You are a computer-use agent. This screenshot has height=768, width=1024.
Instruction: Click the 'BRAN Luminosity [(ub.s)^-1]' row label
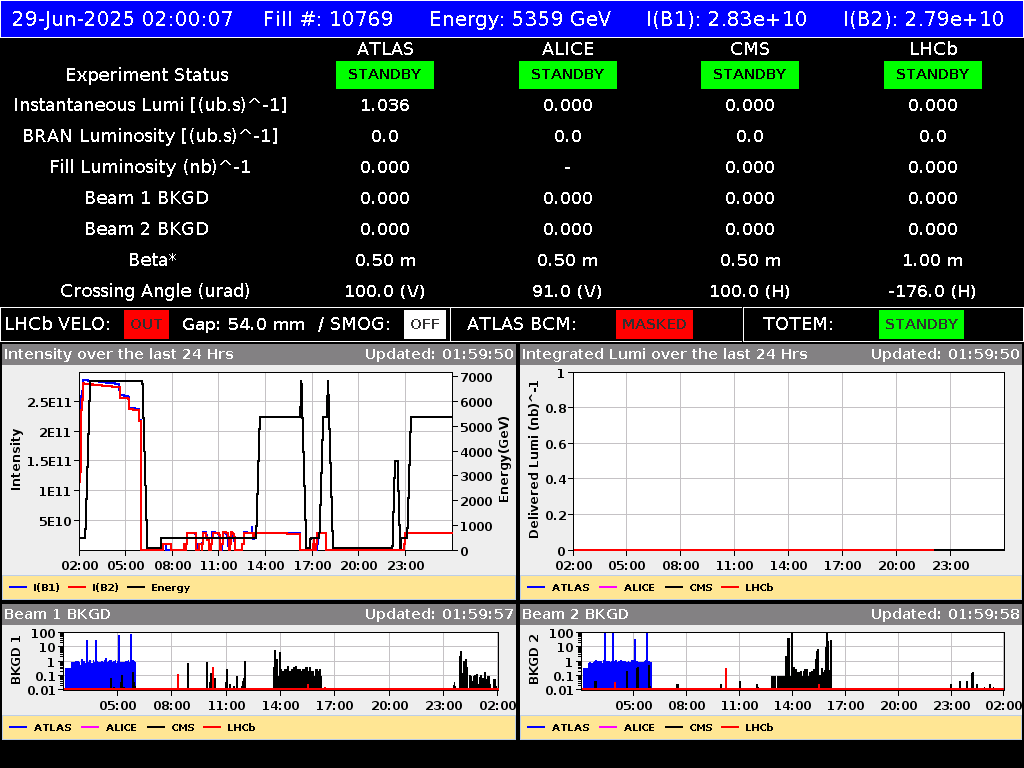[150, 136]
